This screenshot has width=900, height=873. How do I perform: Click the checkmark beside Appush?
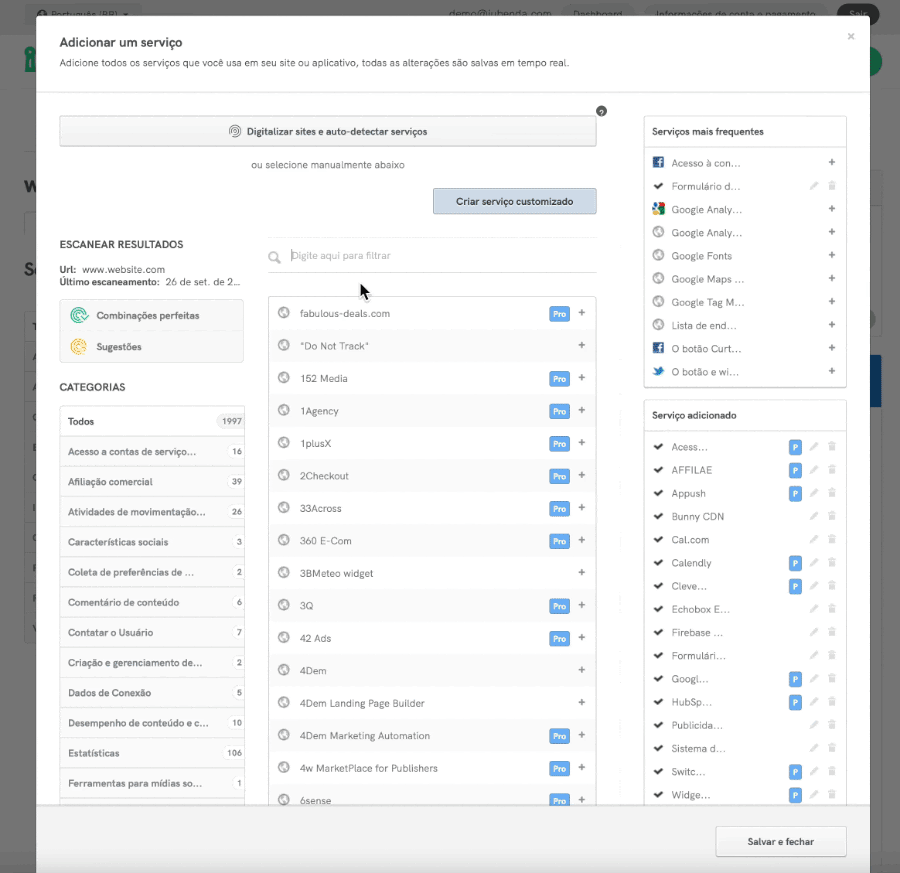click(658, 493)
